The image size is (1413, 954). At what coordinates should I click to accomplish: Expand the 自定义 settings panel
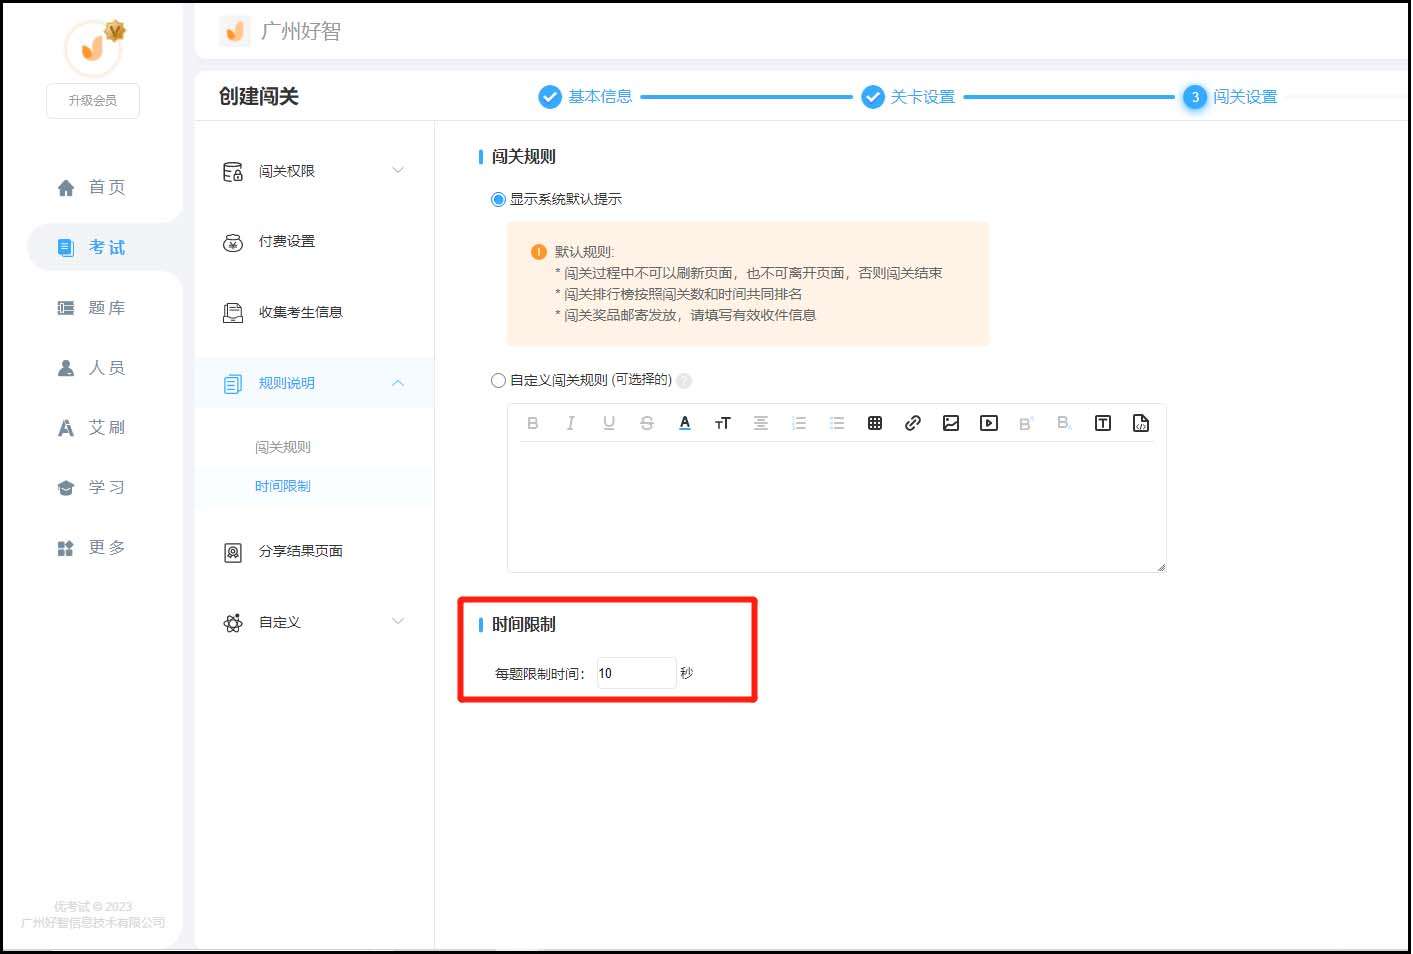click(x=313, y=621)
